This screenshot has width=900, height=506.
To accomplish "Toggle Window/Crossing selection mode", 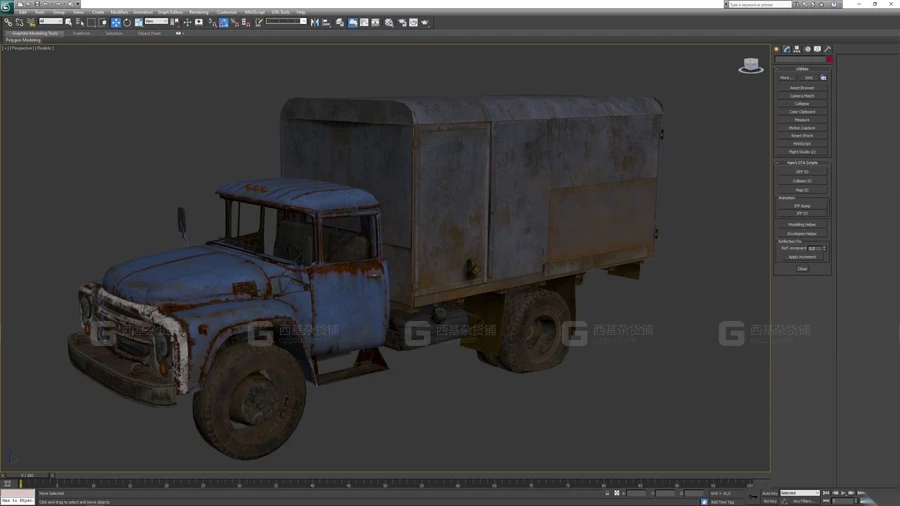I will [x=103, y=22].
